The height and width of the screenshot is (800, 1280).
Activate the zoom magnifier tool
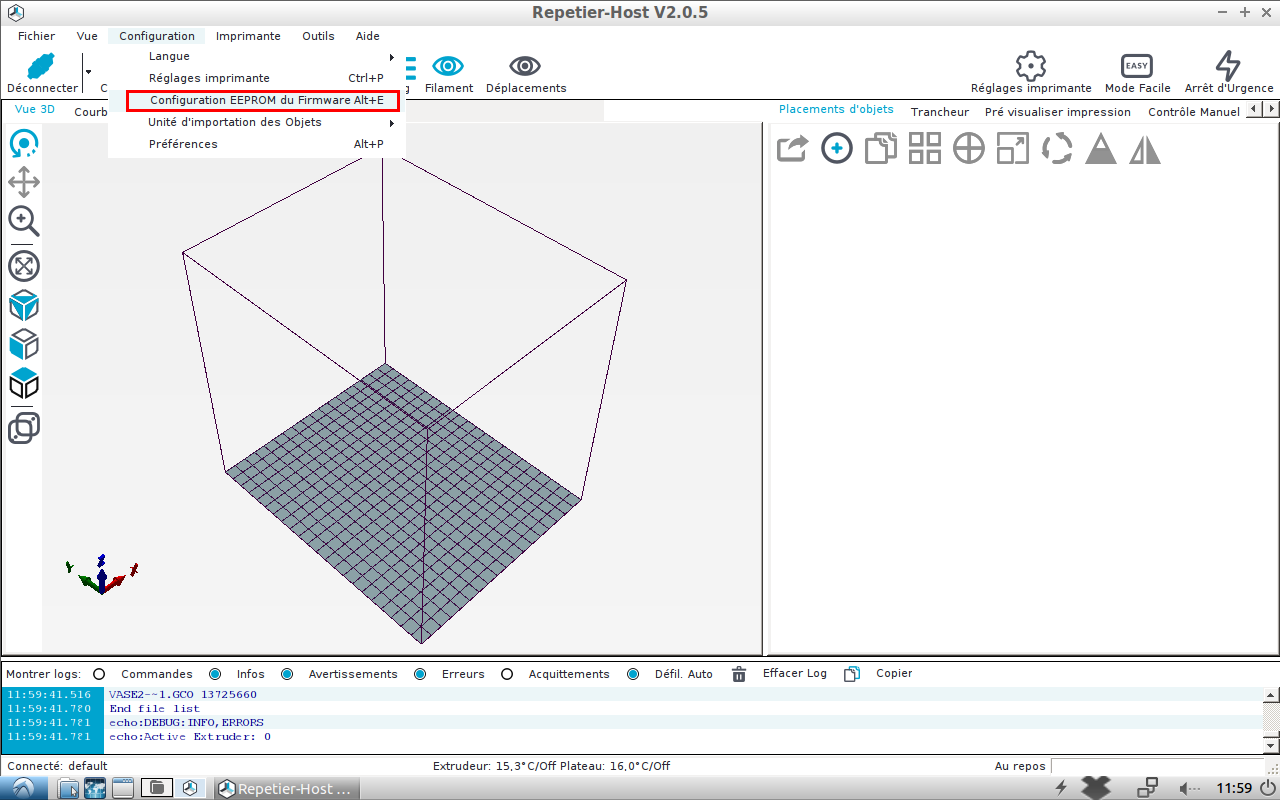pos(24,221)
